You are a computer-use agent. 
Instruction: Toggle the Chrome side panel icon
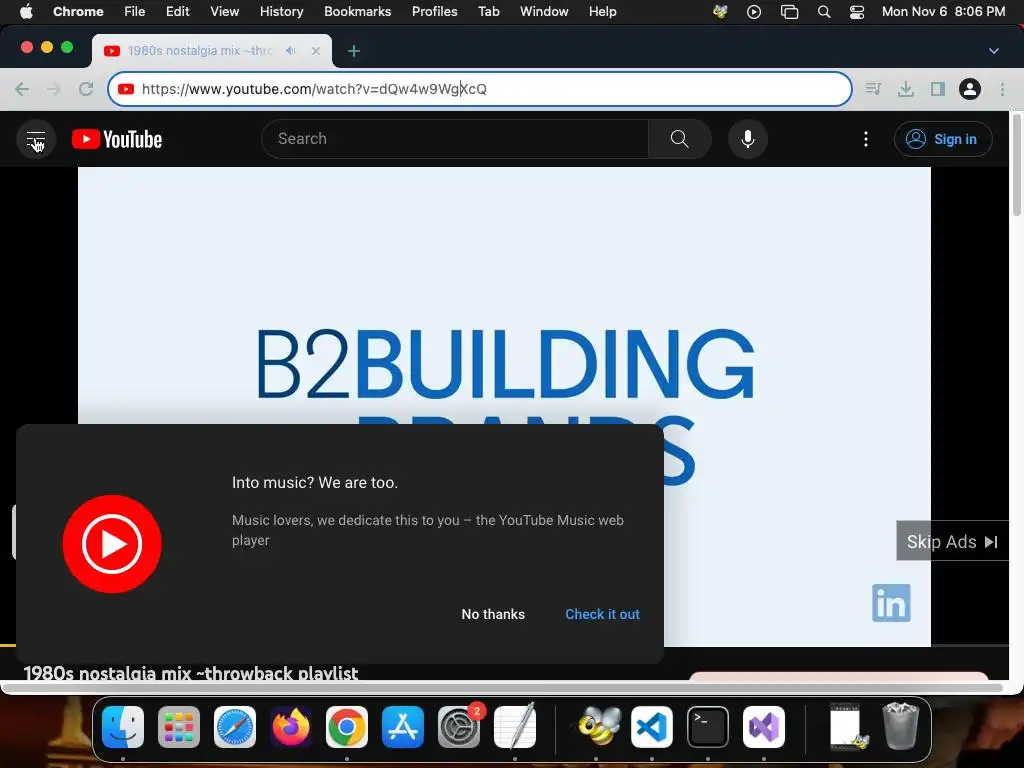938,89
